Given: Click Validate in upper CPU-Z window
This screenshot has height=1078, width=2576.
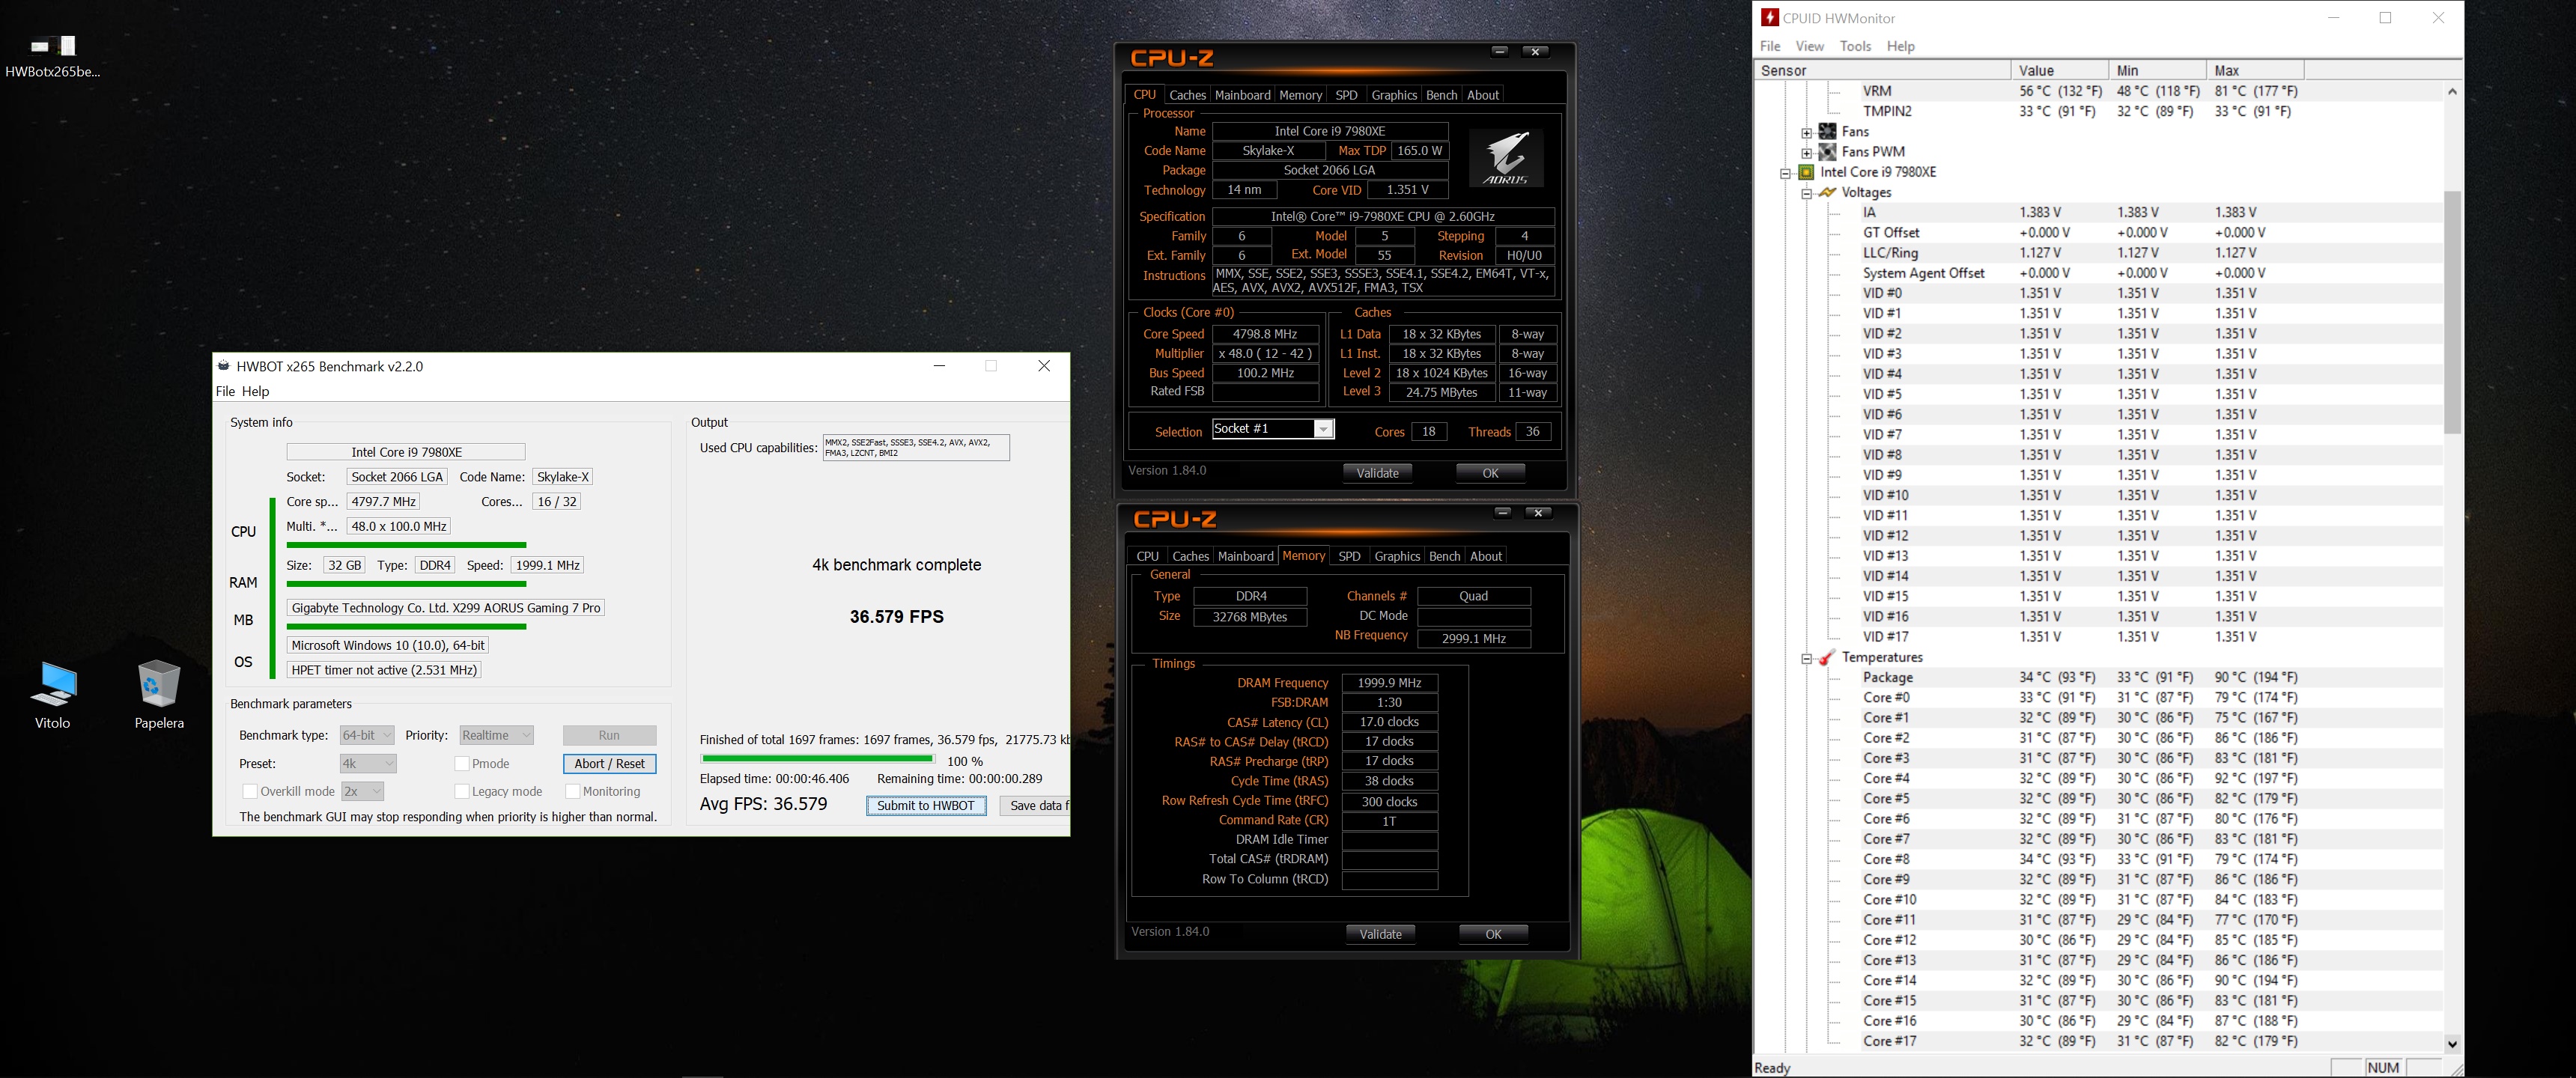Looking at the screenshot, I should coord(1377,473).
